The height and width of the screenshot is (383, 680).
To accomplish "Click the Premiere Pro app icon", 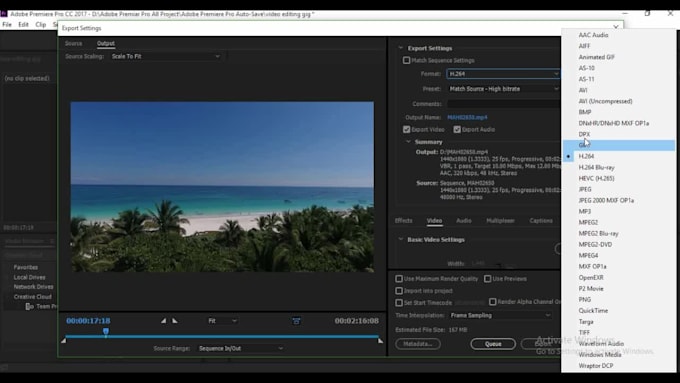I will (3, 14).
